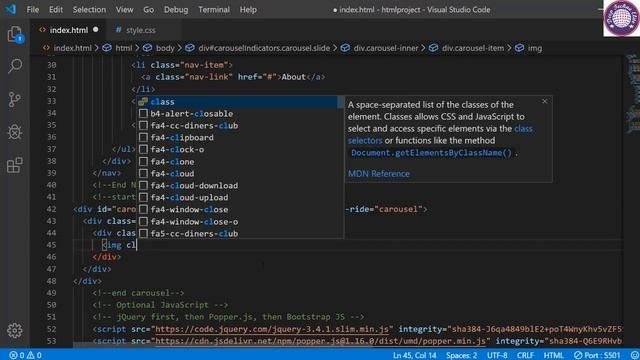Follow the MDN Reference link
This screenshot has width=640, height=360.
pyautogui.click(x=379, y=173)
